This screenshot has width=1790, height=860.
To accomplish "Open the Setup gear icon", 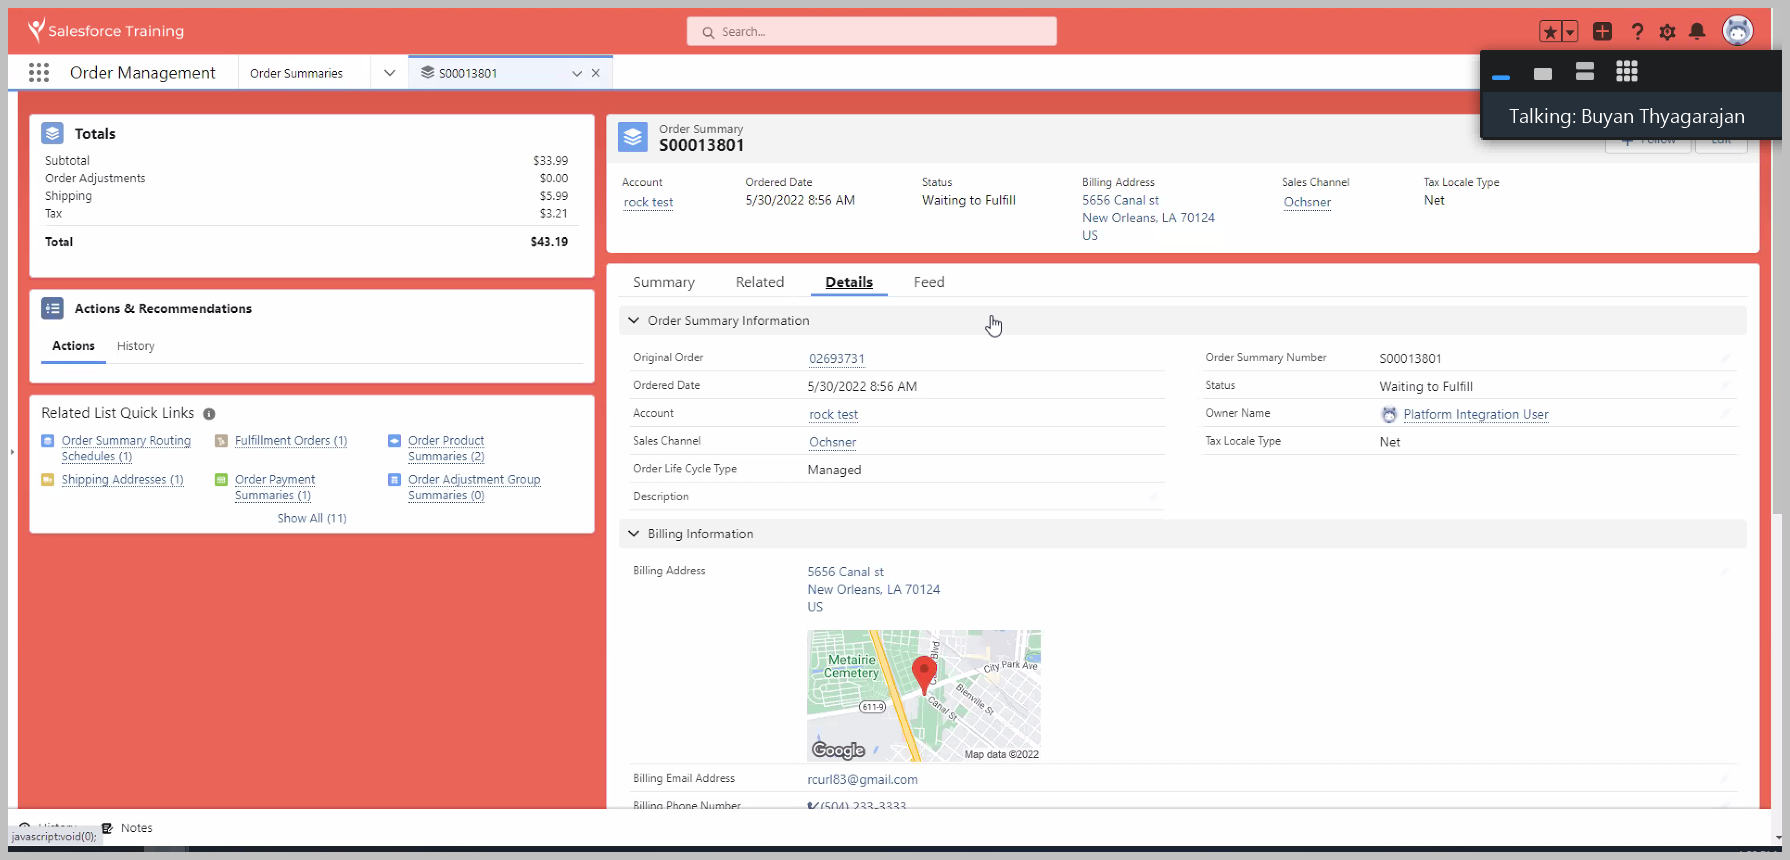I will pos(1667,32).
